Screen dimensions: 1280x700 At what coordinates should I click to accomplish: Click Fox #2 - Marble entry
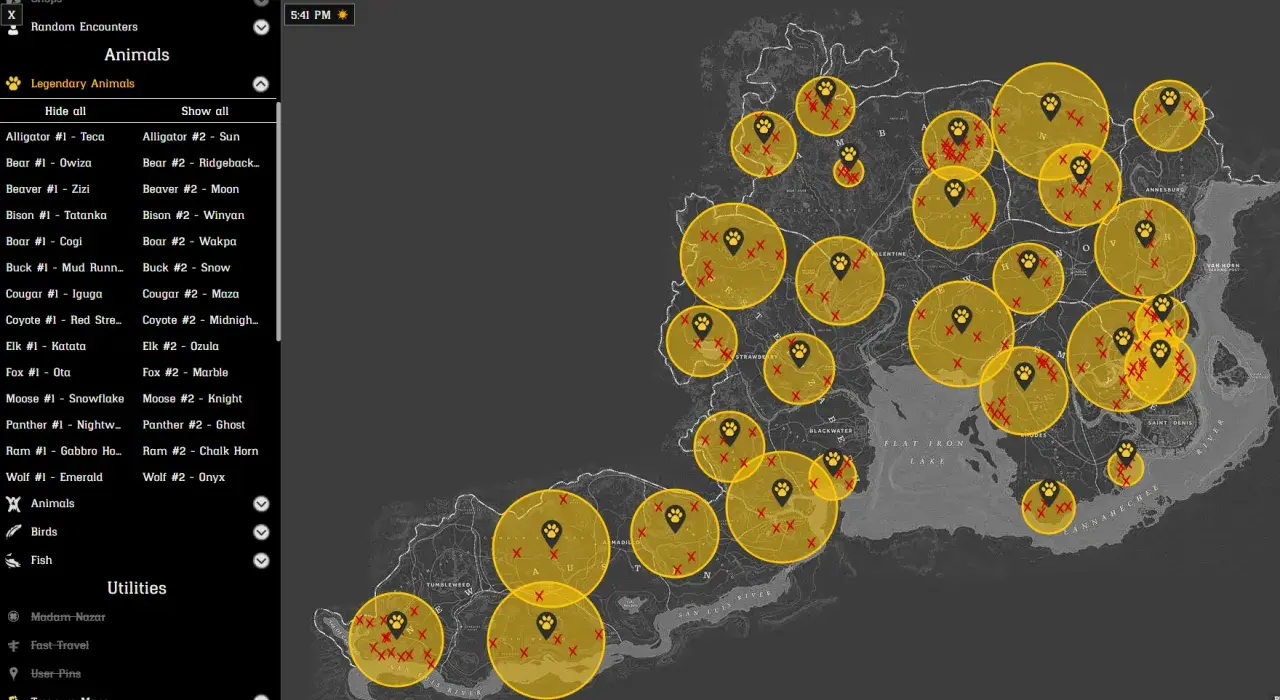185,372
